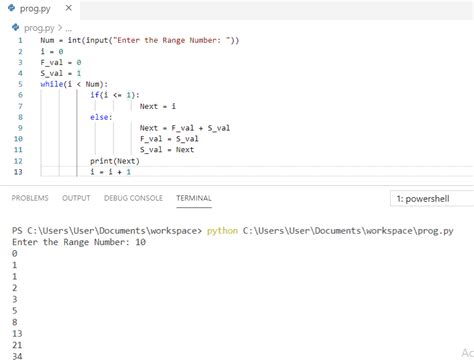Viewport: 474px width, 363px height.
Task: Switch to the PROBLEMS panel tab
Action: tap(30, 198)
